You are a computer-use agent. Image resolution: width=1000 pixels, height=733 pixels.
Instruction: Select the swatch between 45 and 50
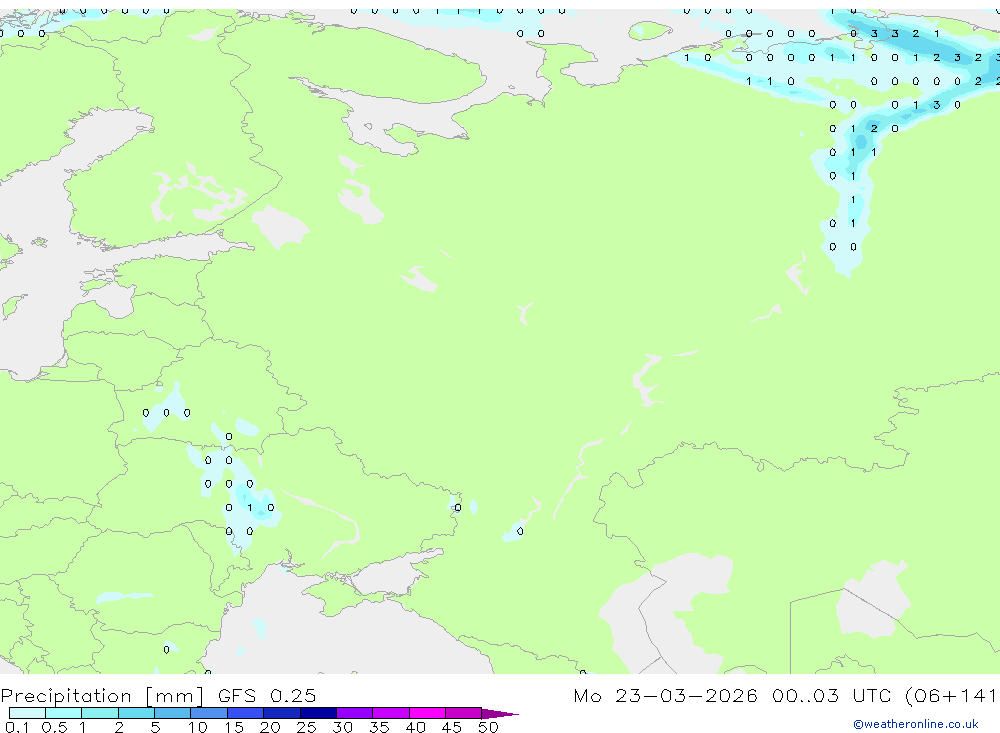coord(464,713)
